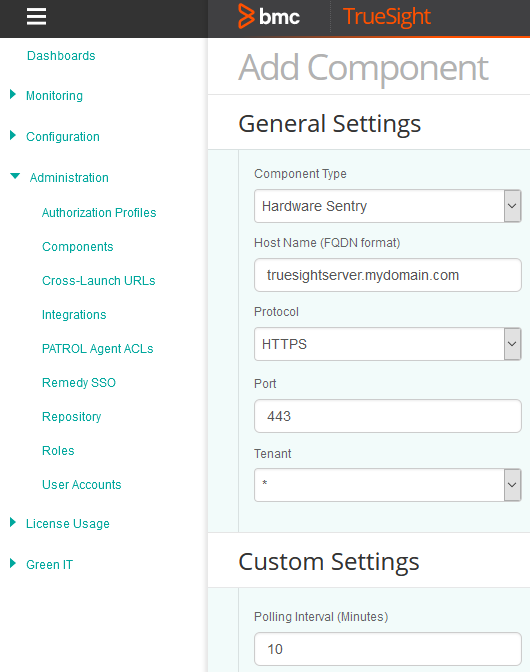Viewport: 531px width, 672px height.
Task: Open the Configuration menu item
Action: (63, 137)
